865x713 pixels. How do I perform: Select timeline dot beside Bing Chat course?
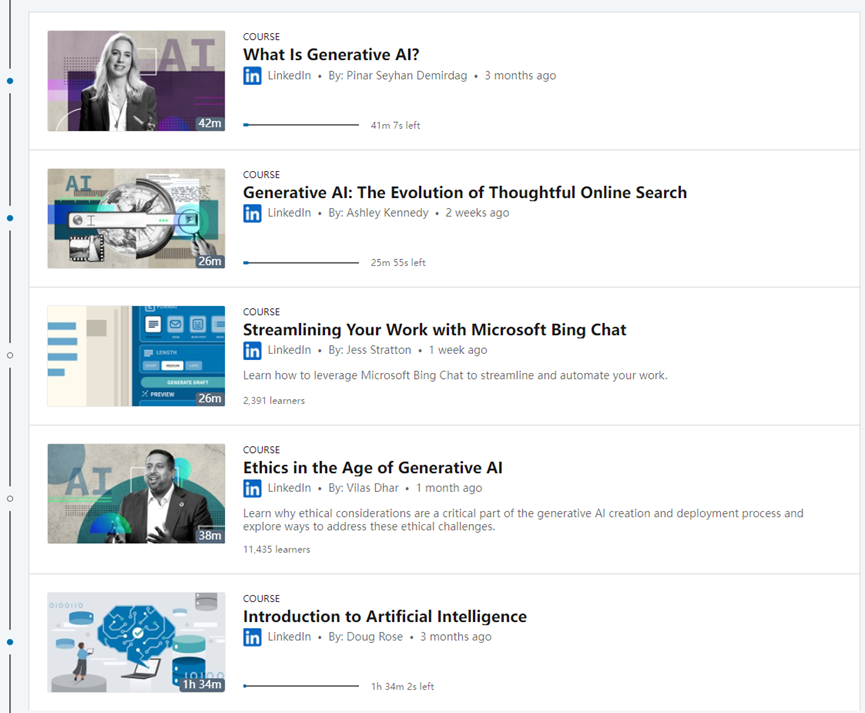pyautogui.click(x=10, y=355)
